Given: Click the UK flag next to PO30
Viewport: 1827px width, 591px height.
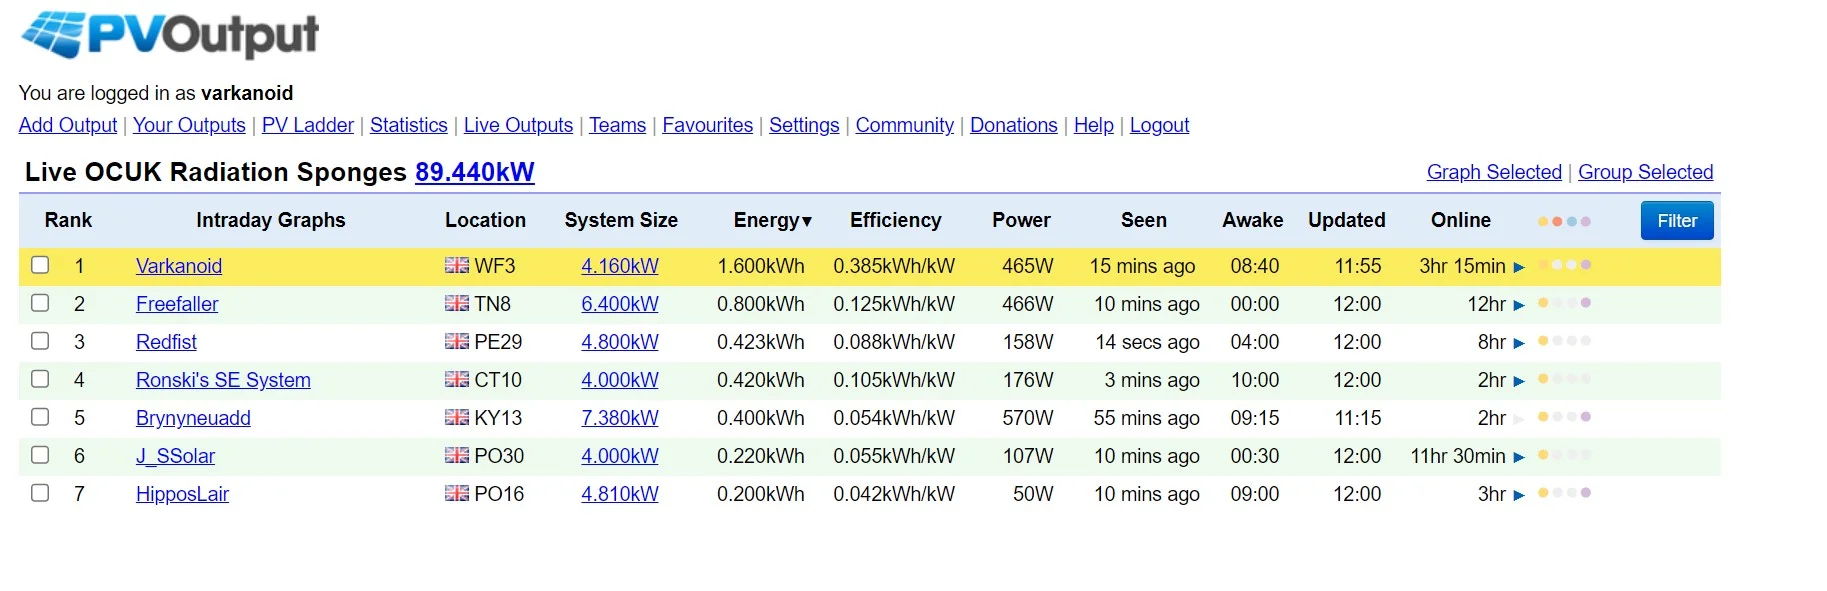Looking at the screenshot, I should click(457, 456).
